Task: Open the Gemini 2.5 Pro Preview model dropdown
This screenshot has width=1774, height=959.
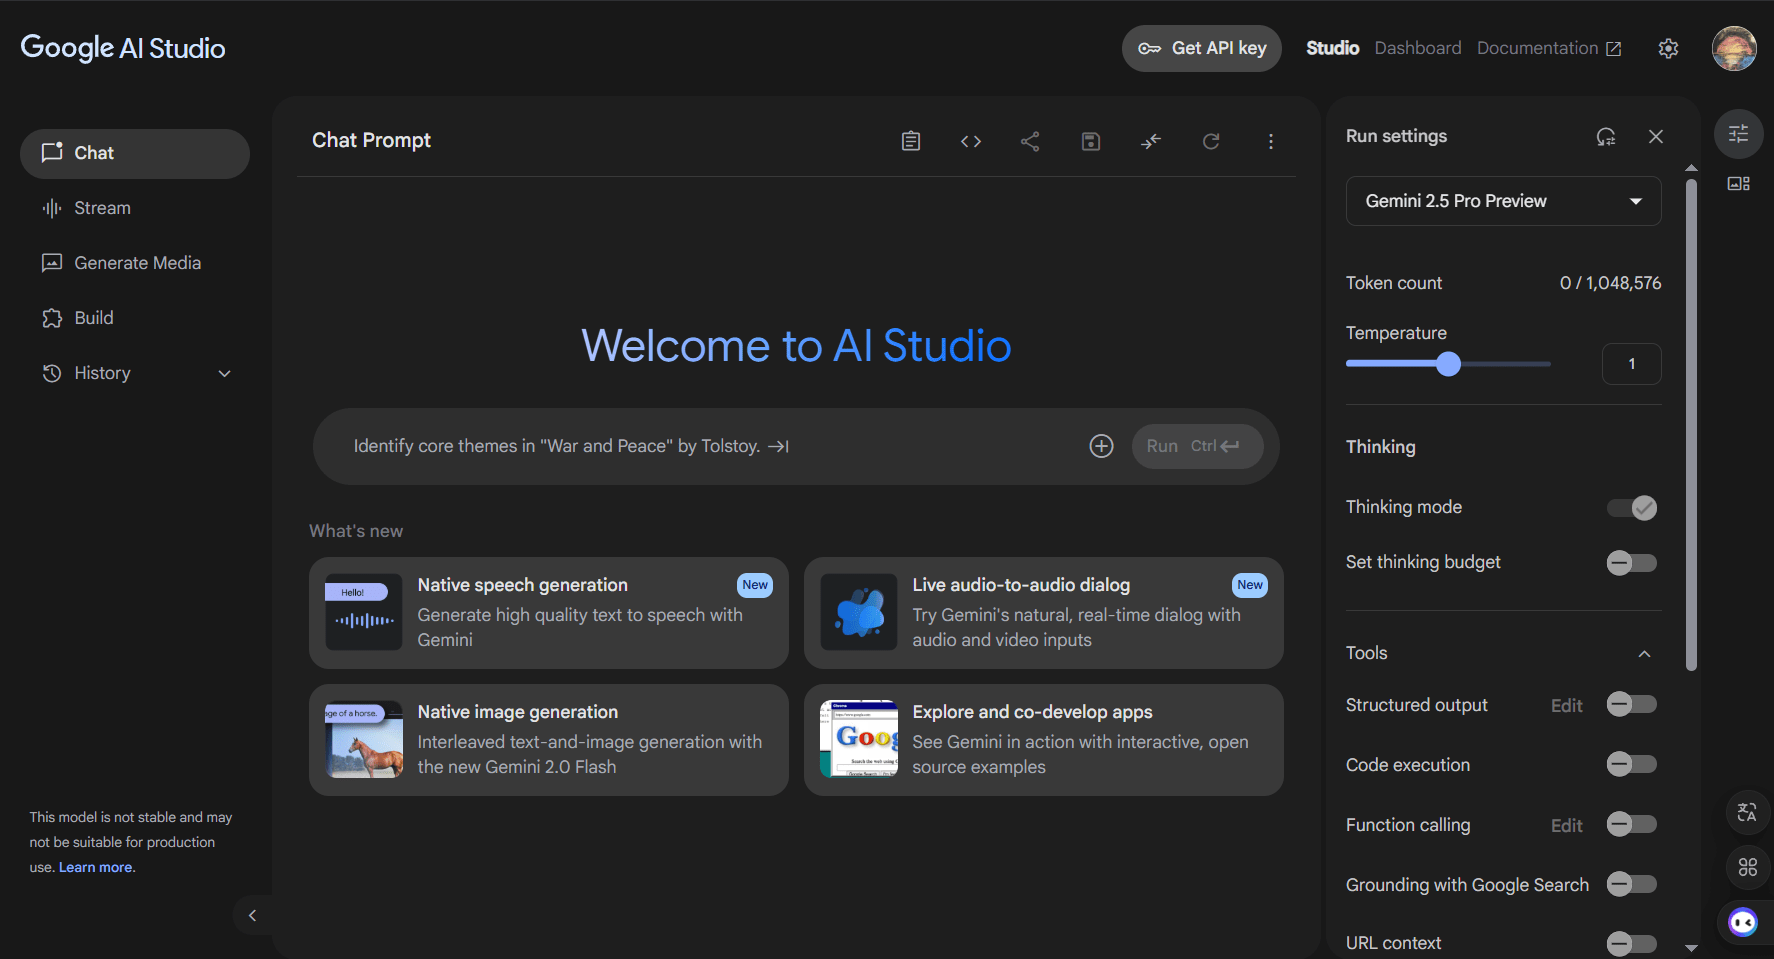Action: coord(1503,201)
